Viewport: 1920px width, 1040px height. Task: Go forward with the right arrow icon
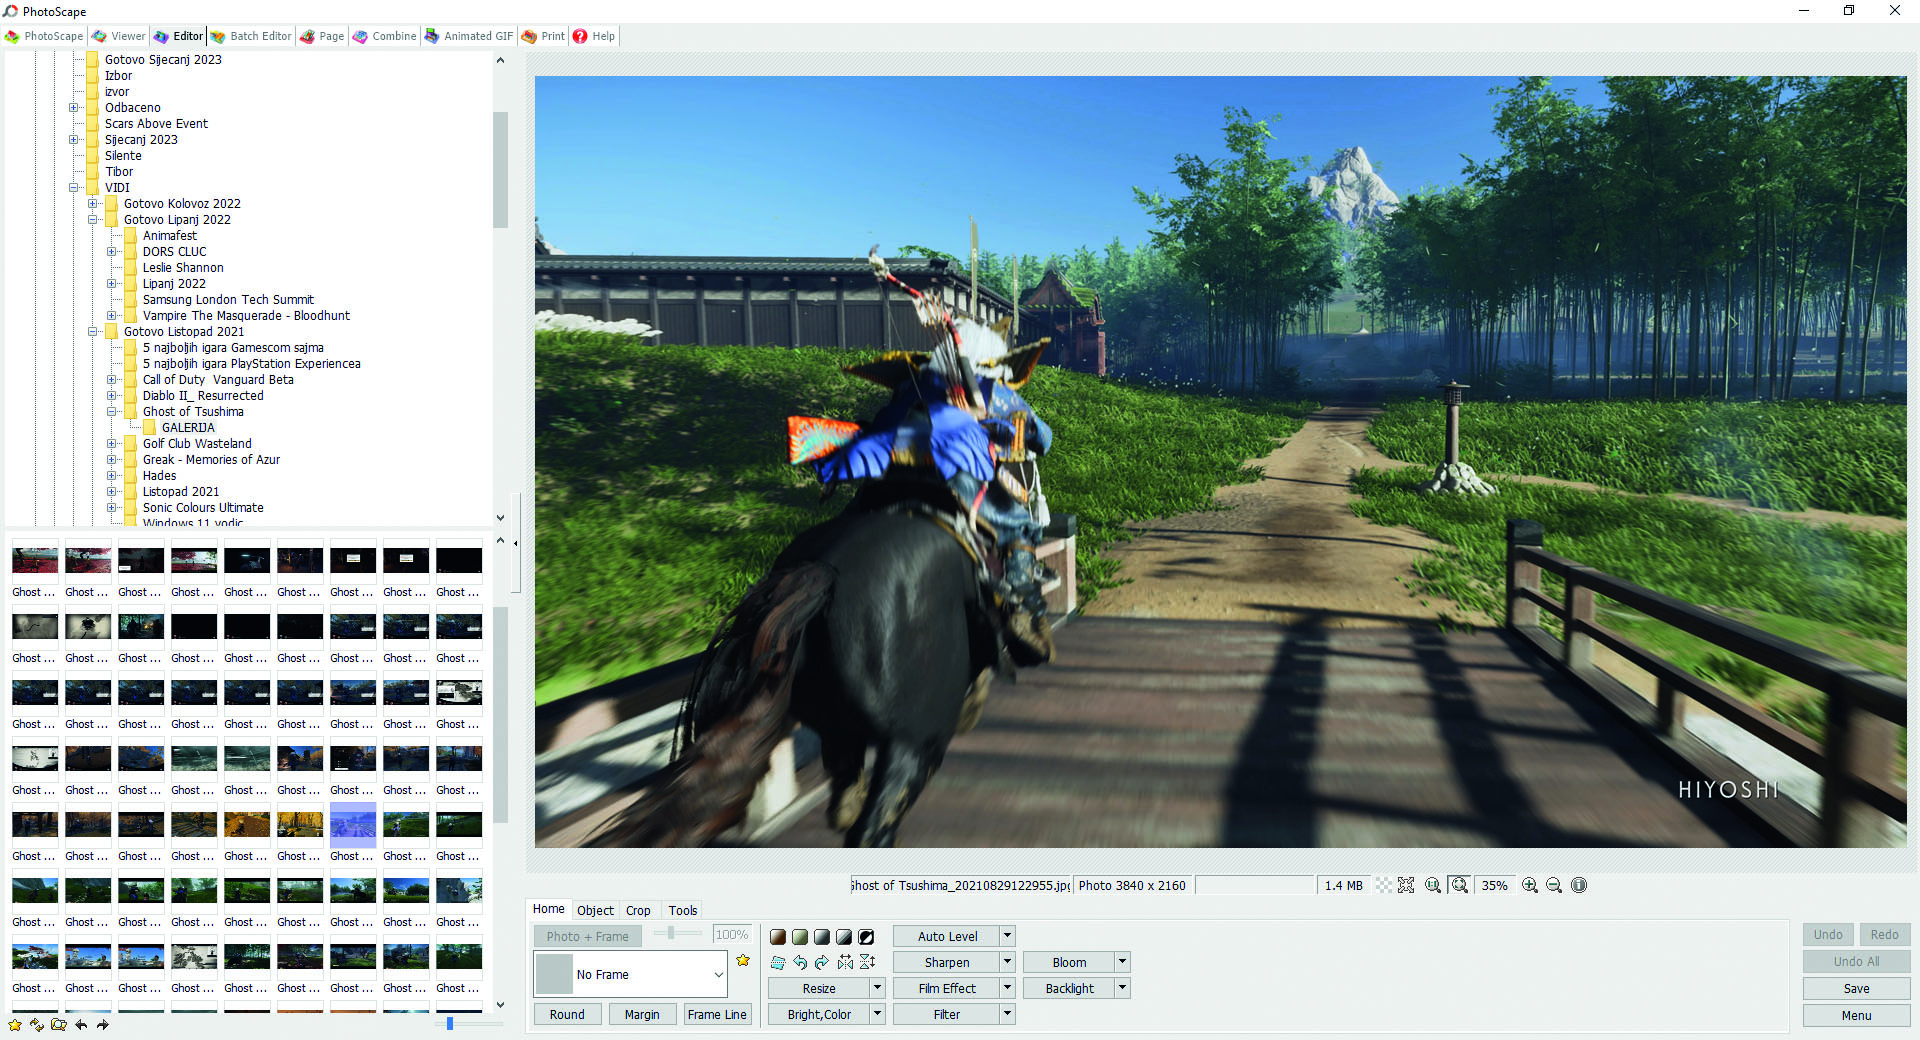pyautogui.click(x=102, y=1024)
